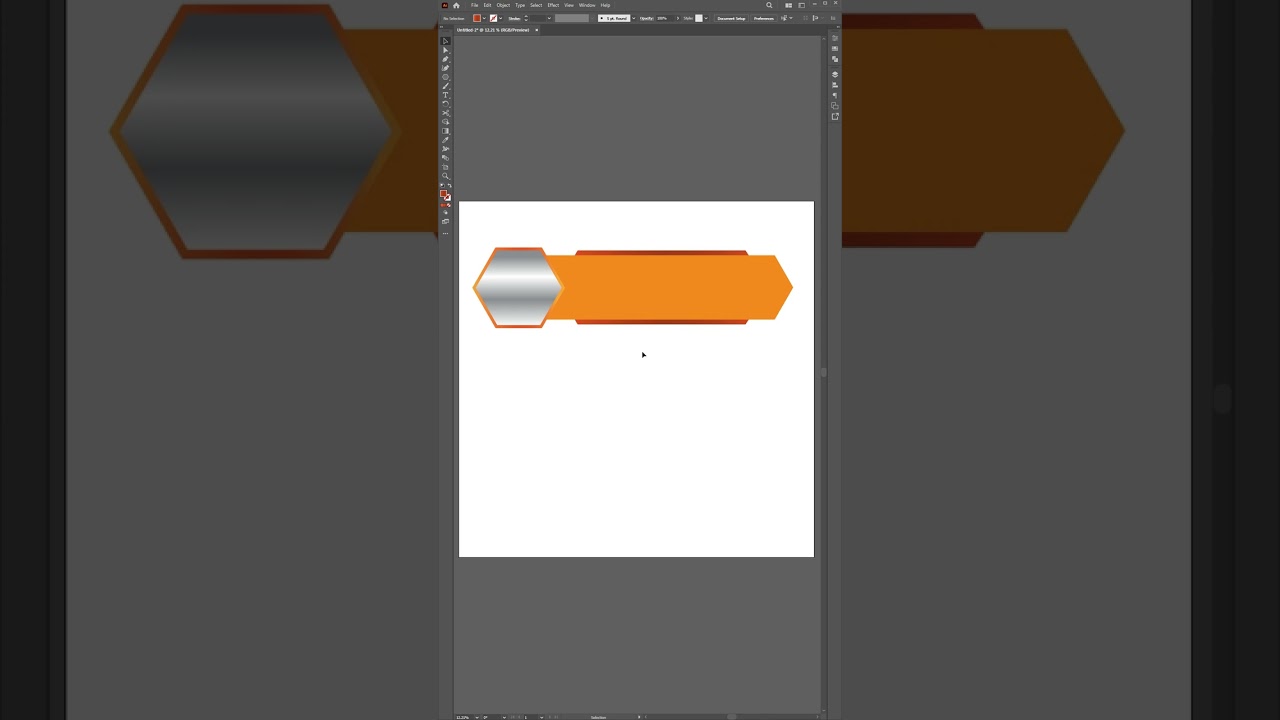Viewport: 1280px width, 720px height.
Task: Open the Opacity panel link
Action: click(x=647, y=18)
